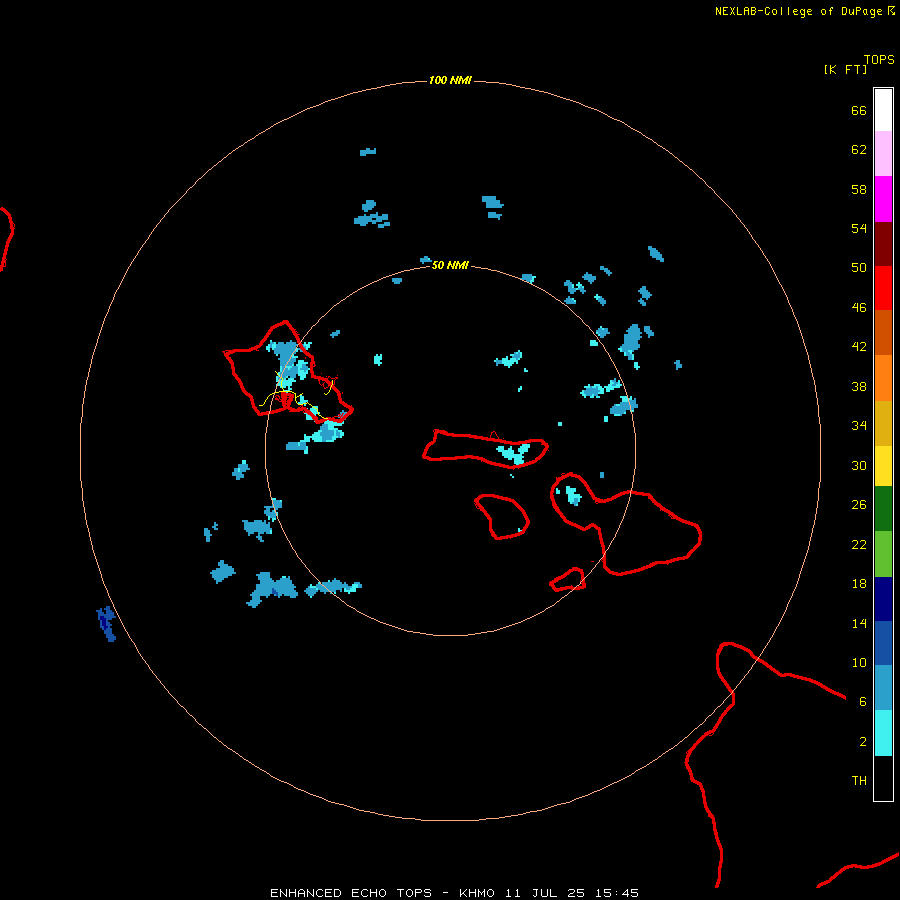Screen dimensions: 900x900
Task: Click legend value 34
Action: (859, 426)
